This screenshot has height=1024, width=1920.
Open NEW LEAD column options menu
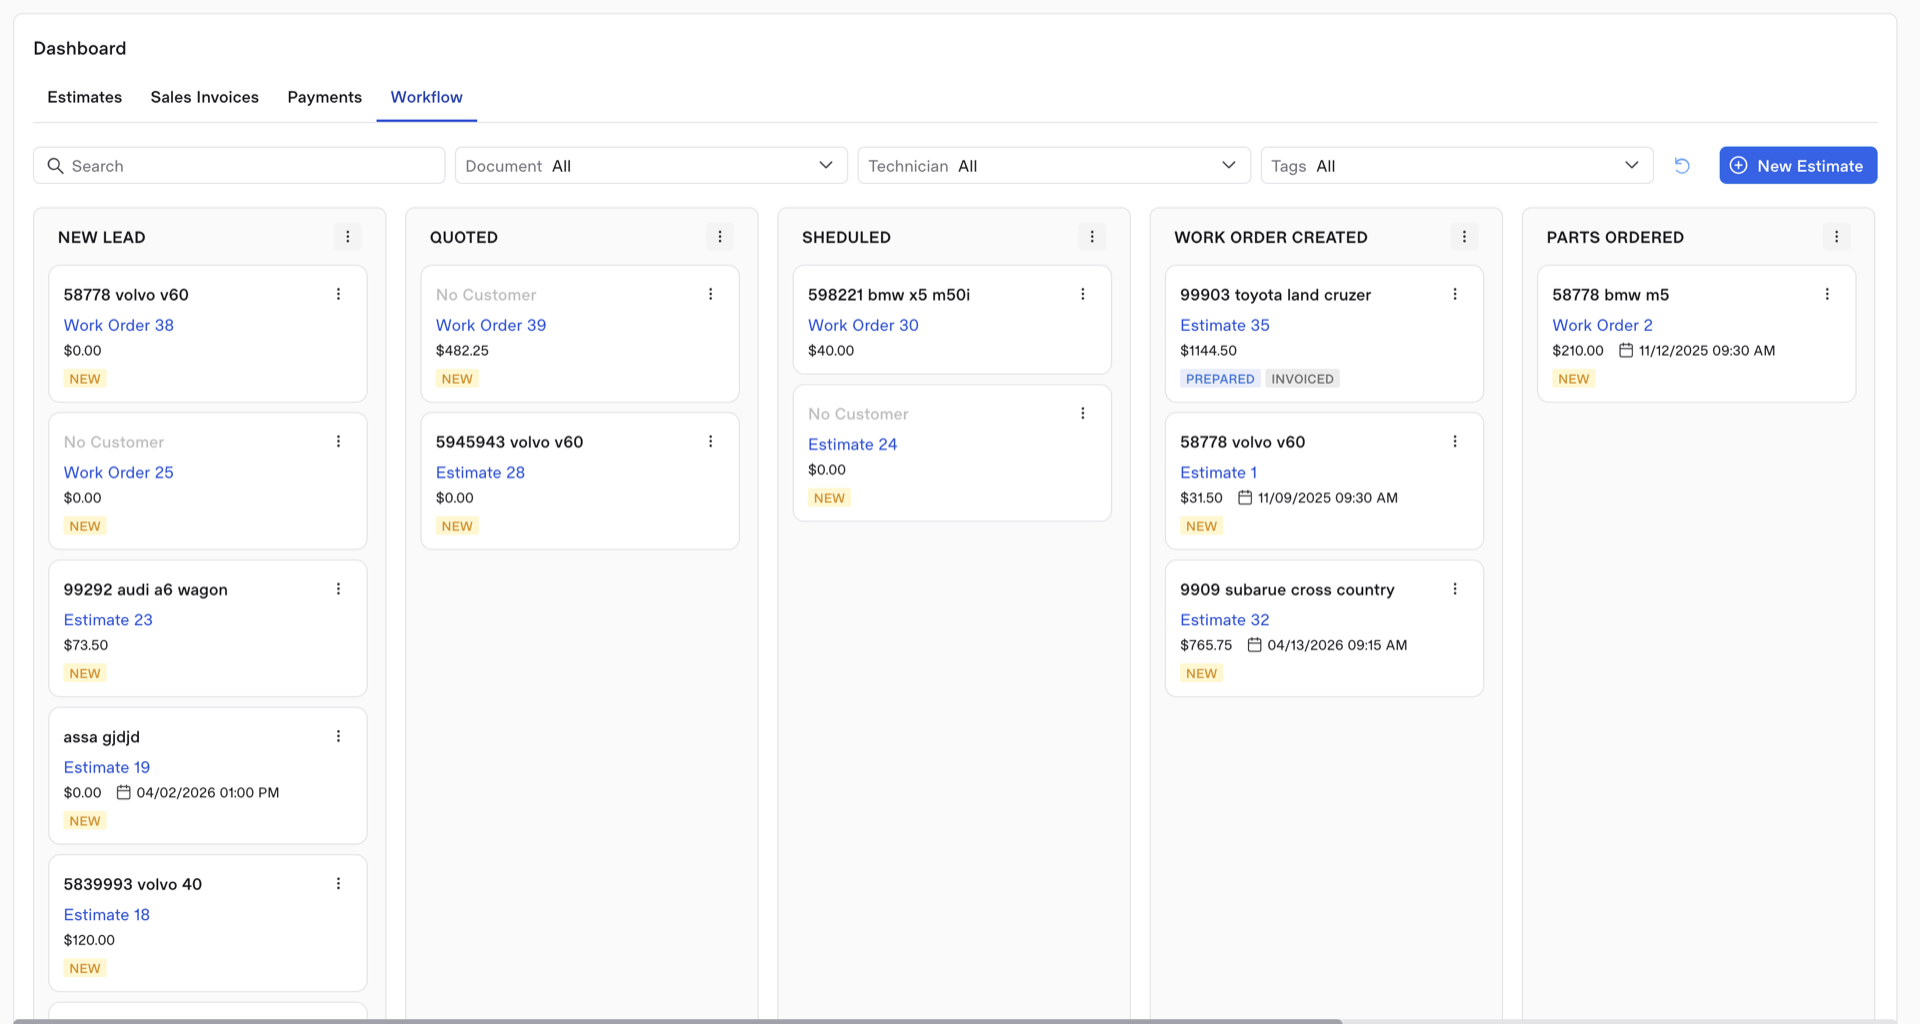(x=347, y=237)
